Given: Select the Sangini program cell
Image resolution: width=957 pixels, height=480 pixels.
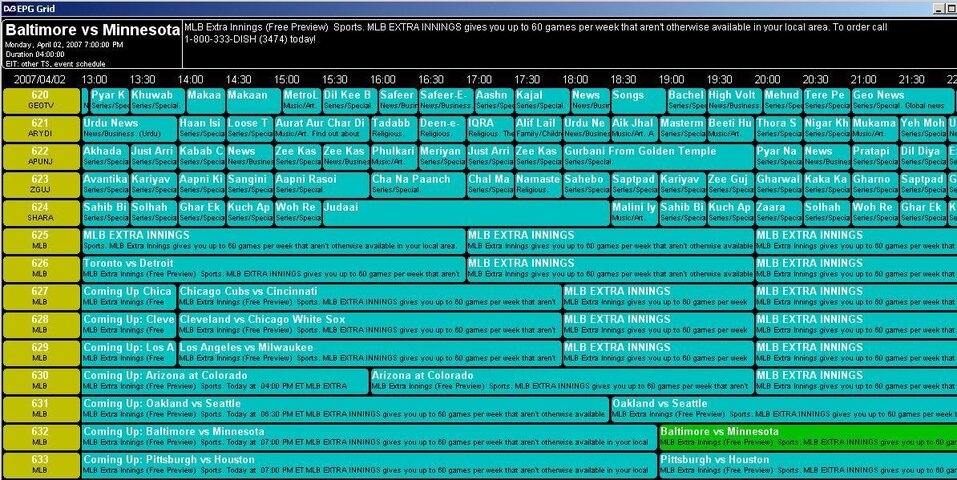Looking at the screenshot, I should click(250, 185).
